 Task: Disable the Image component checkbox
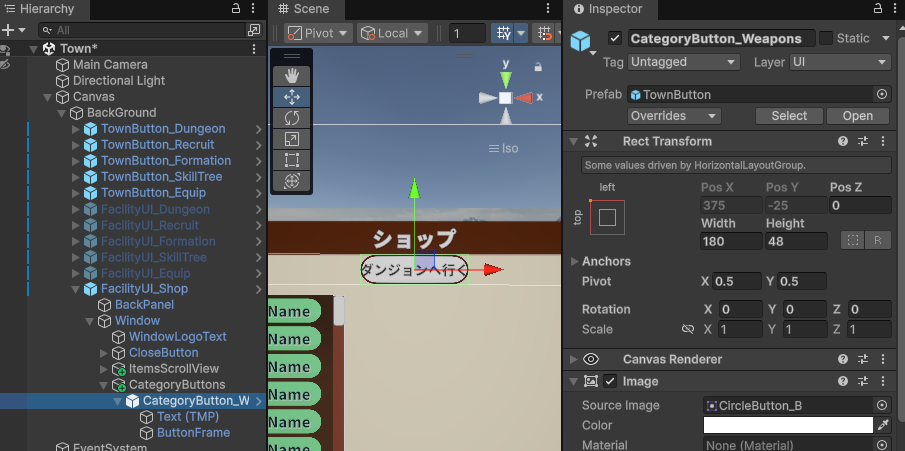pos(610,381)
